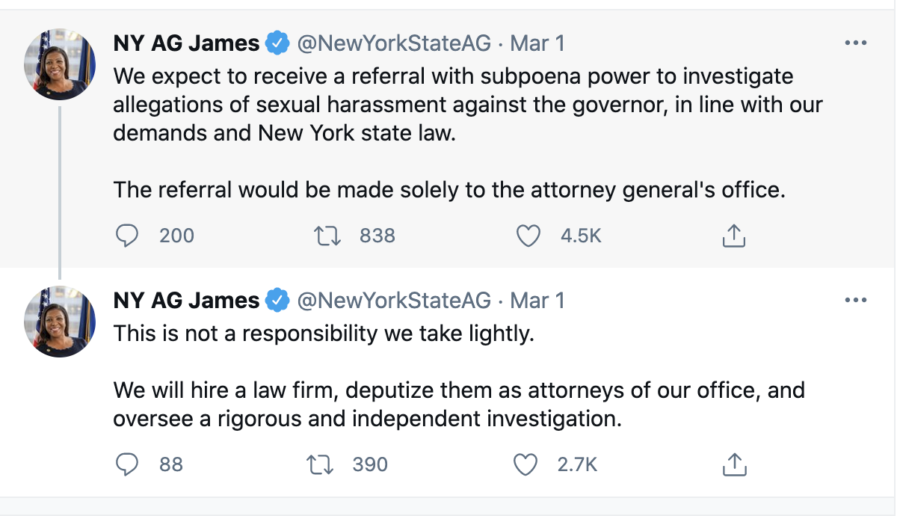Click verified badge on second tweet
The width and height of the screenshot is (900, 516).
point(277,301)
